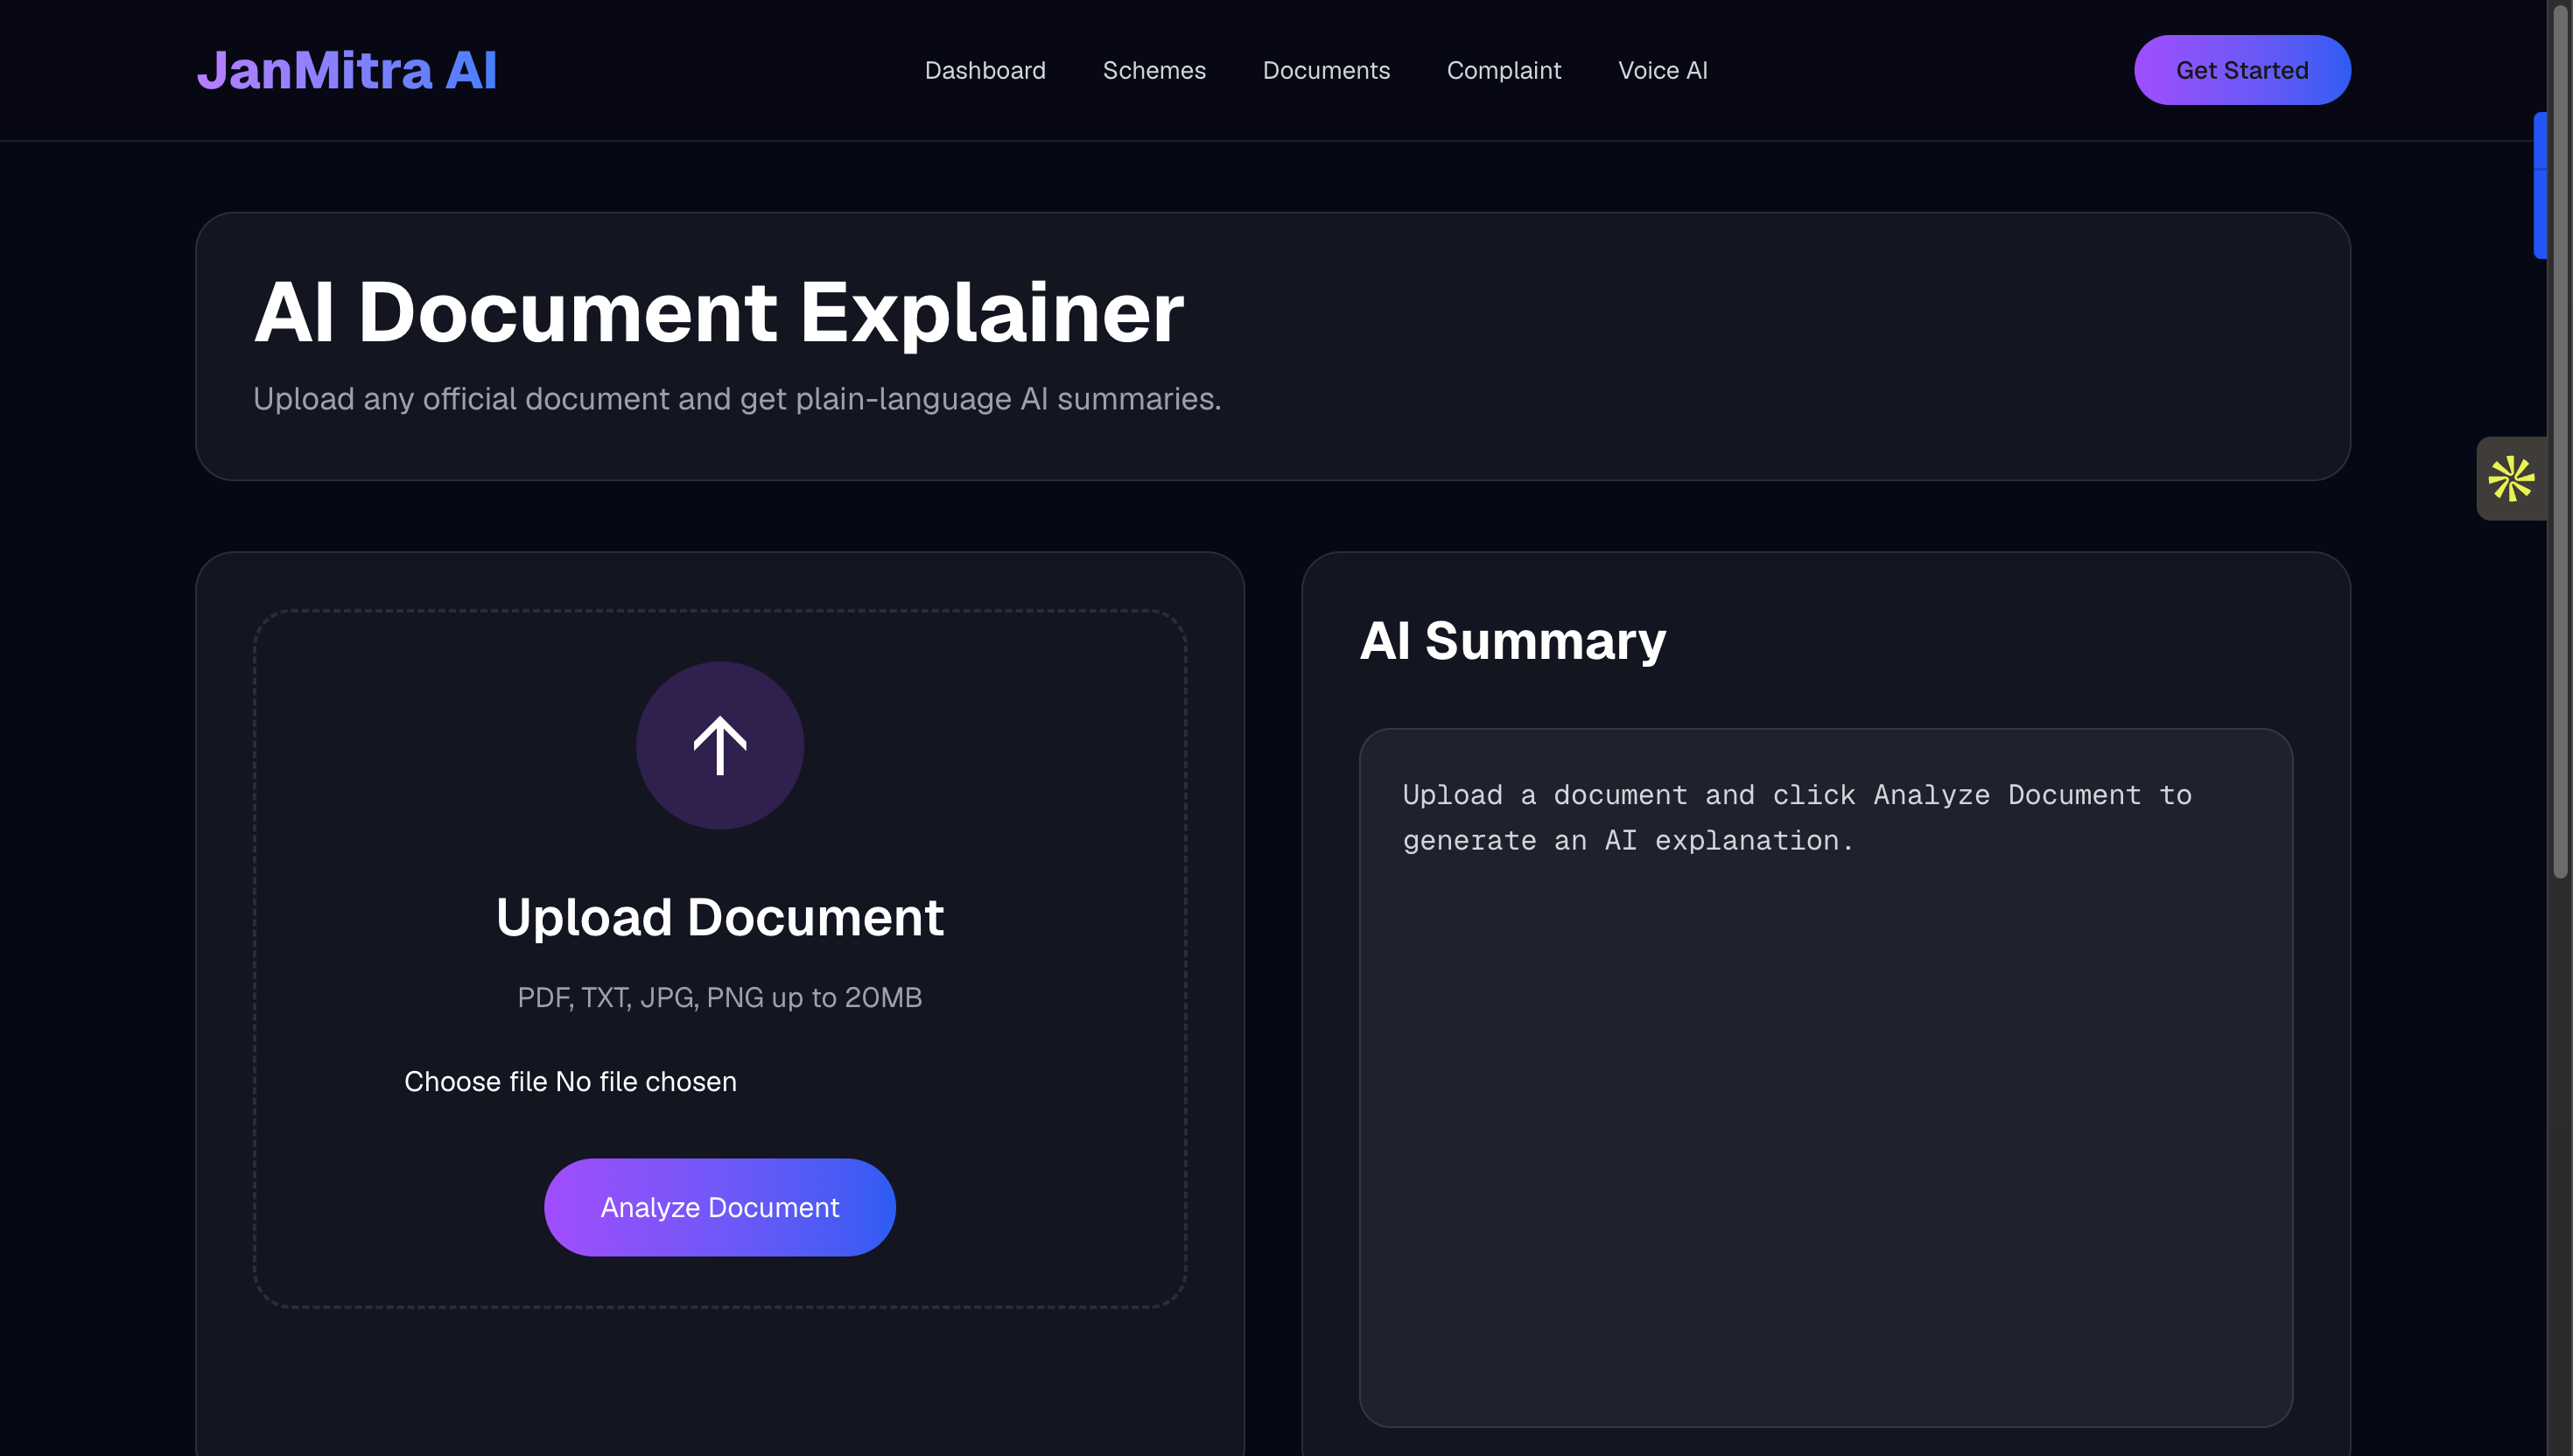Click the Upload Document heading
Viewport: 2573px width, 1456px height.
720,917
